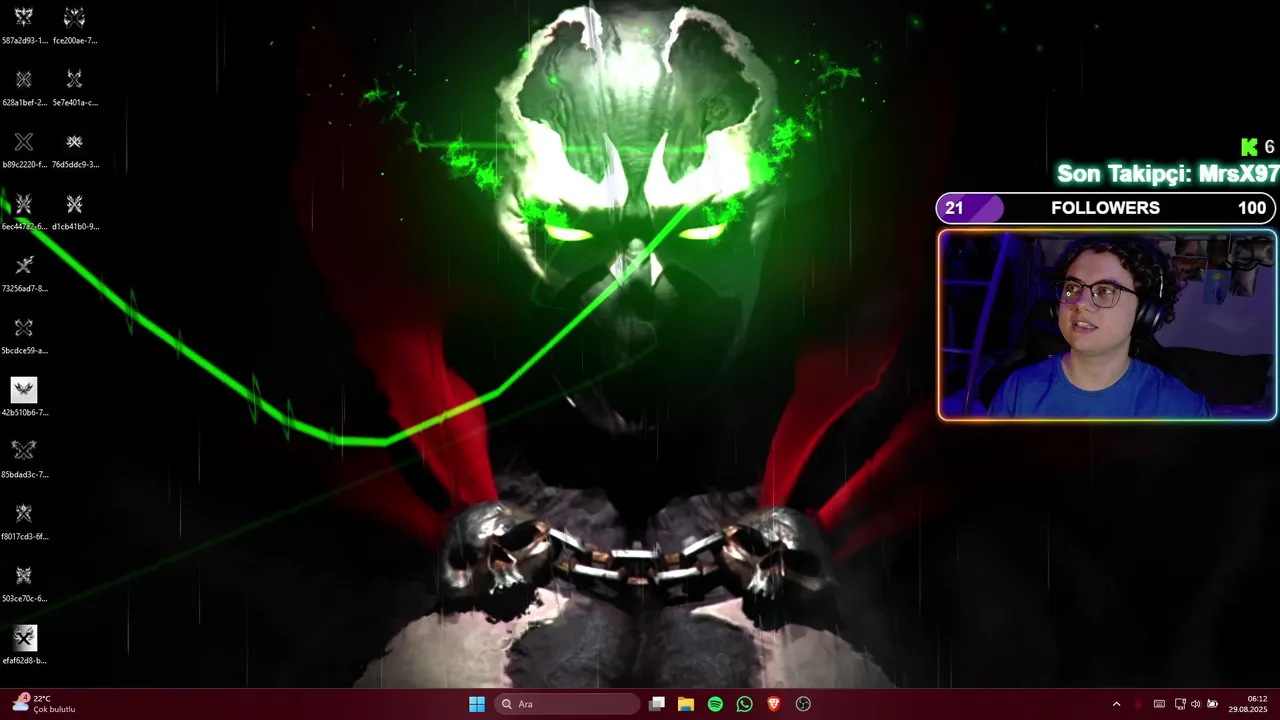Open the clock and date 06:12 panel

tap(1248, 704)
